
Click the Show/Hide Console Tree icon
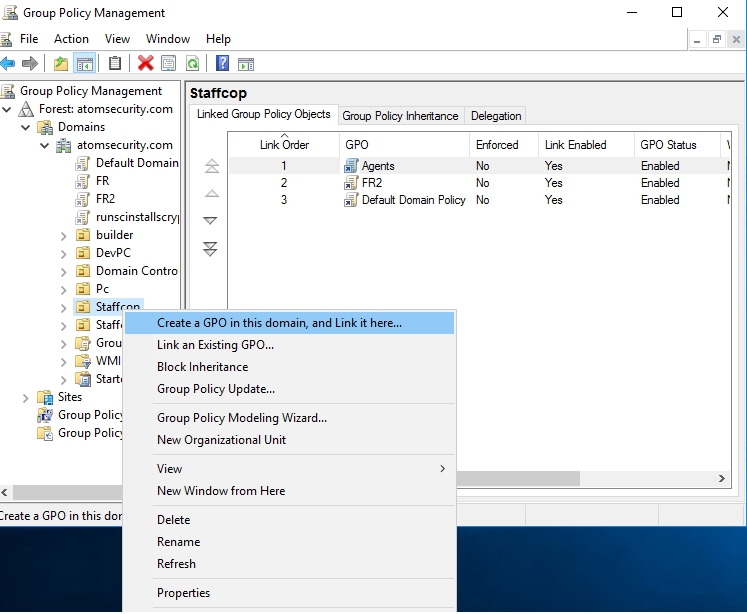coord(85,63)
